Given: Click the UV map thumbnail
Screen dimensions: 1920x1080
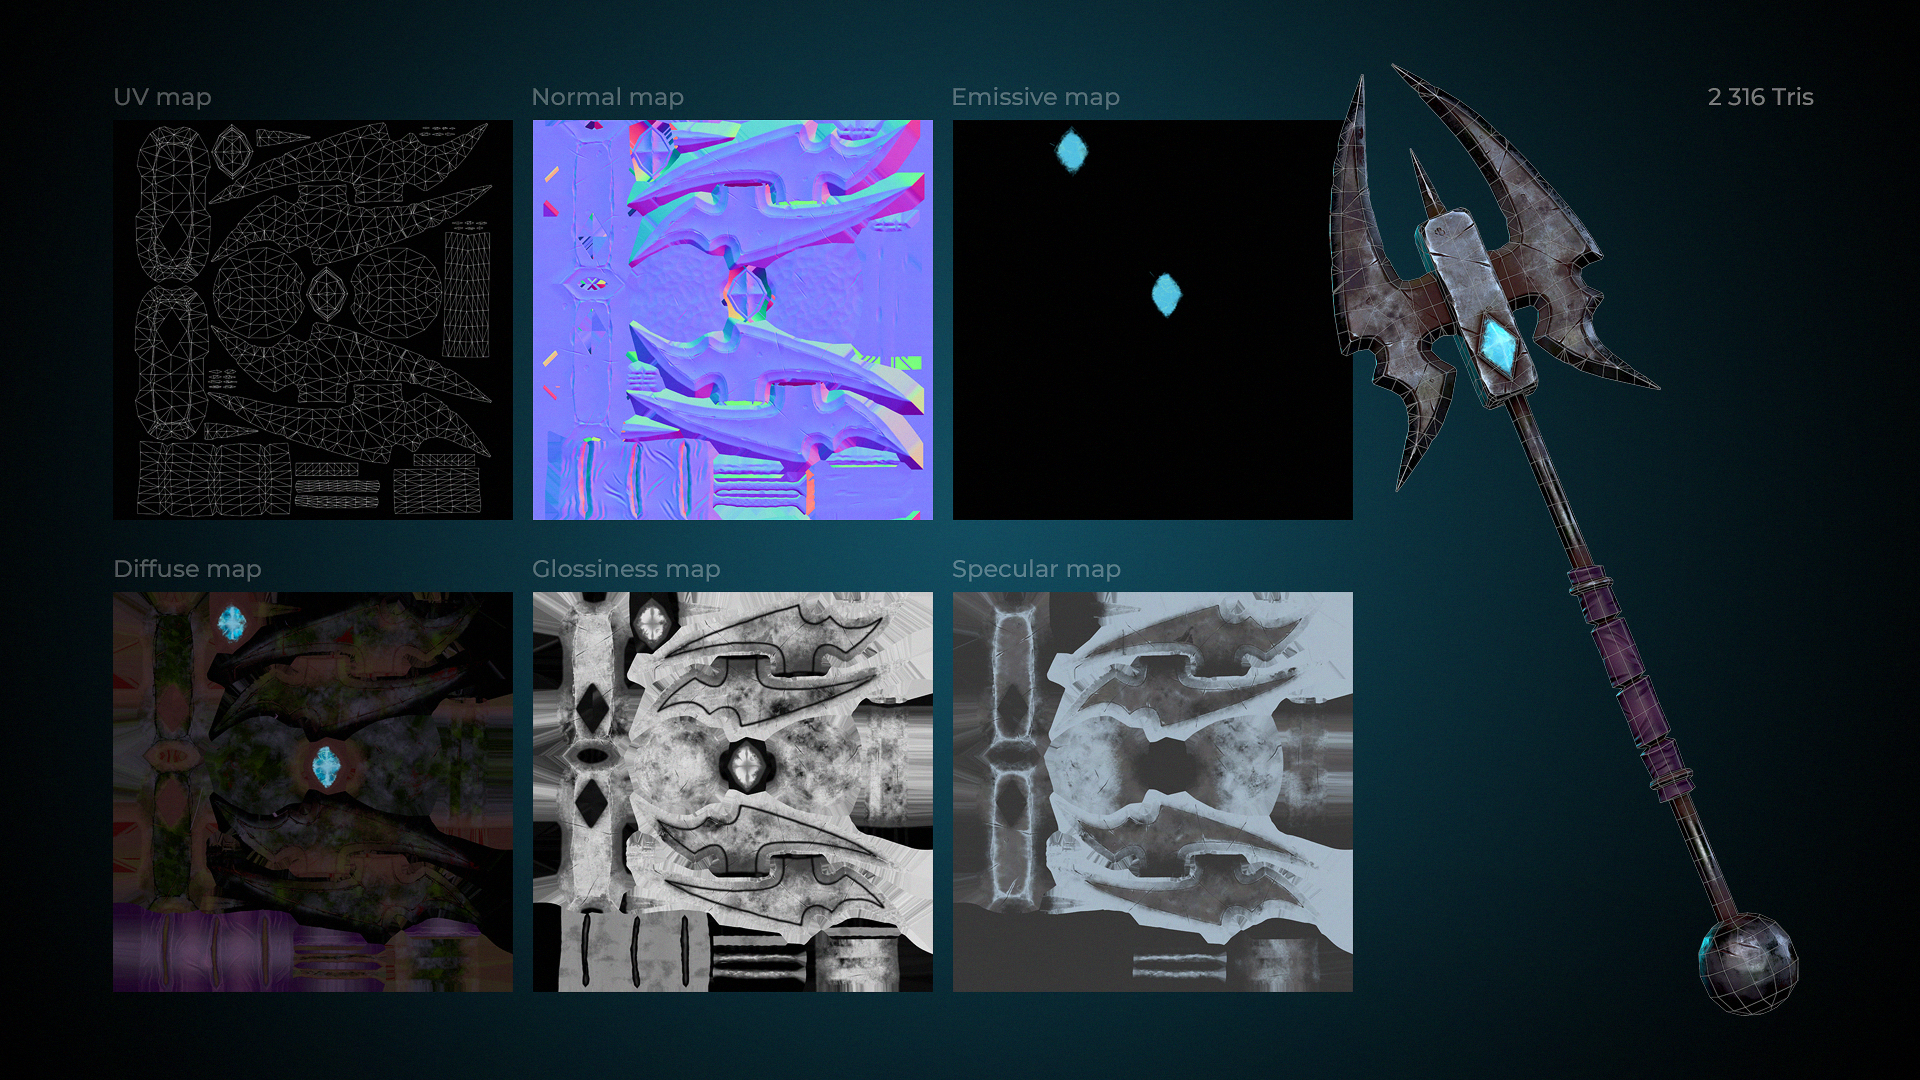Looking at the screenshot, I should pos(312,320).
